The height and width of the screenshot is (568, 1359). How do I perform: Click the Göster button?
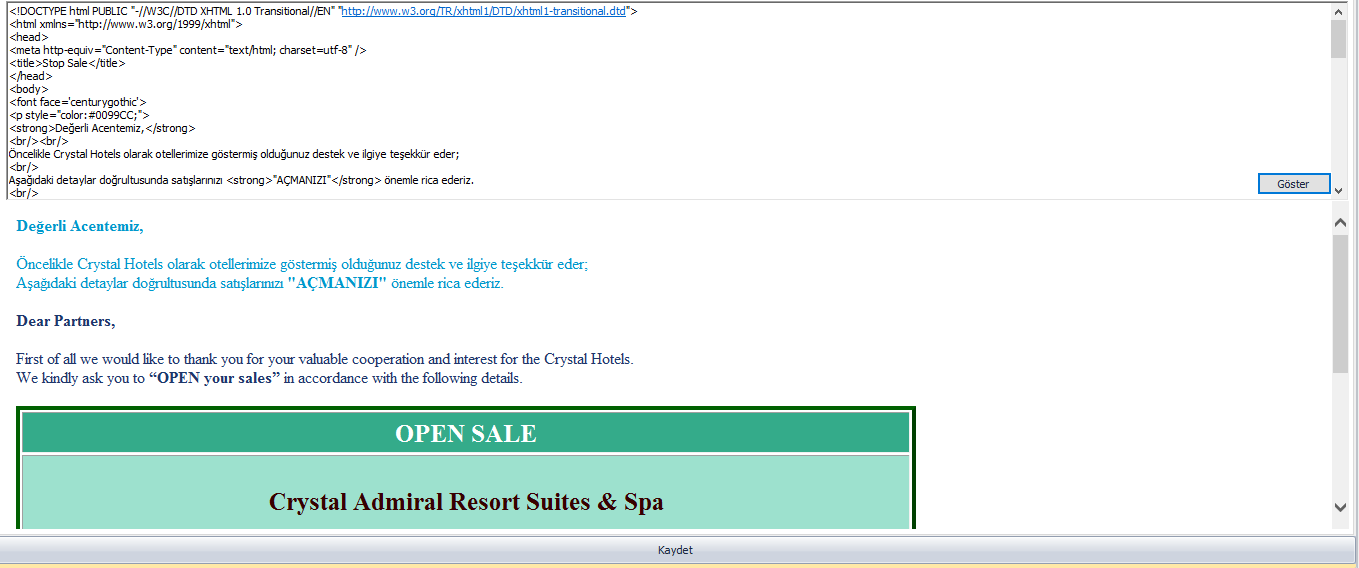coord(1293,184)
